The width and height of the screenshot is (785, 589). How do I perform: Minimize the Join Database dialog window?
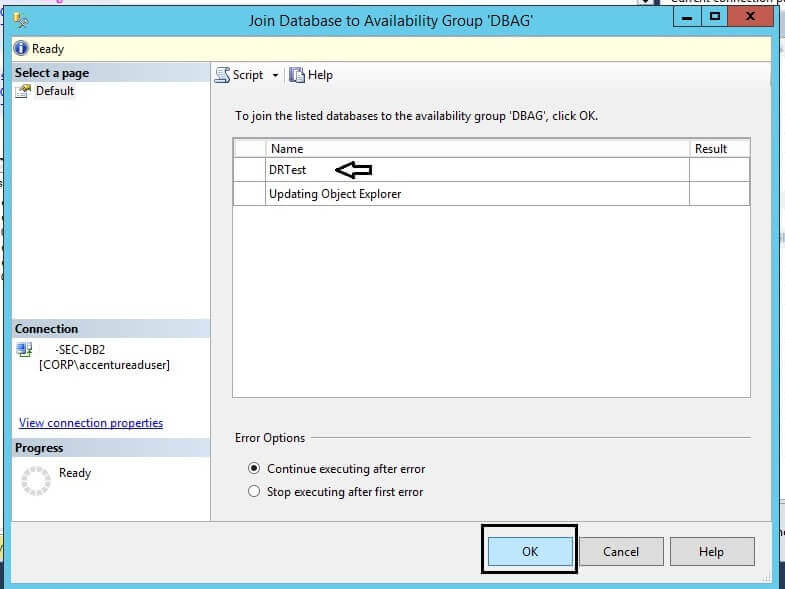687,16
